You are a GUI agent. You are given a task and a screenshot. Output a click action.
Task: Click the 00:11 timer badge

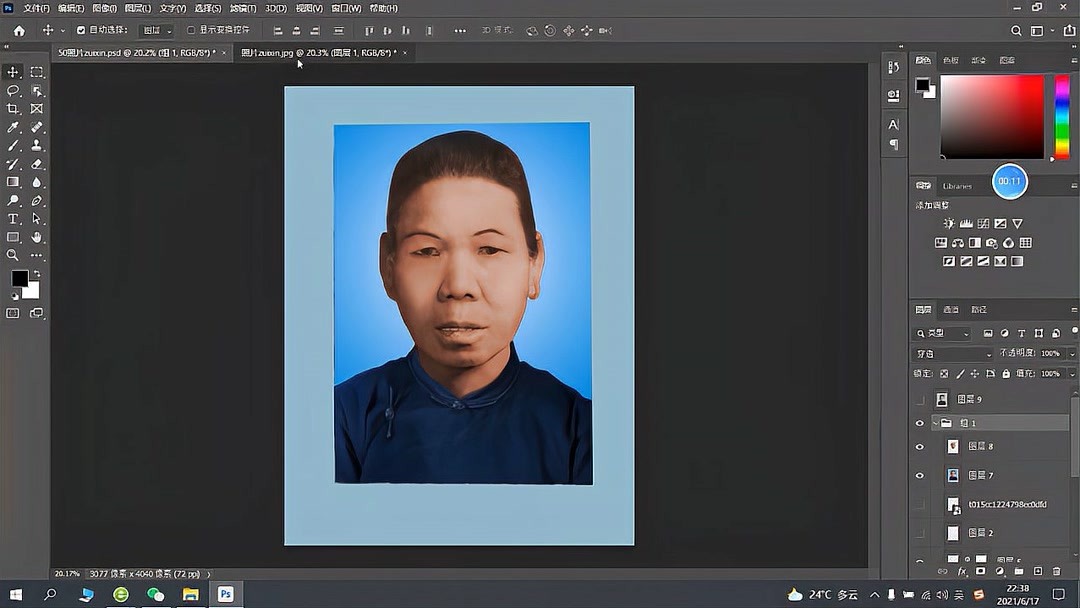1009,181
